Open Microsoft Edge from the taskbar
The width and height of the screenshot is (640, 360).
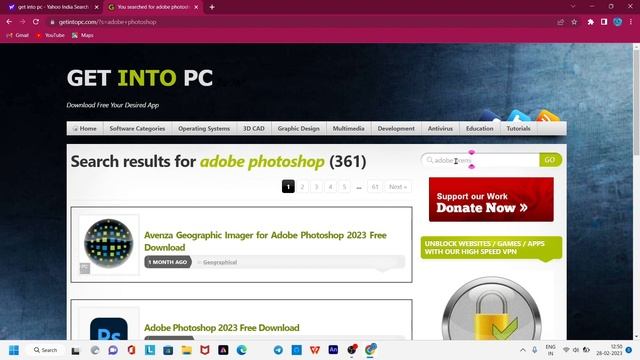pyautogui.click(x=242, y=350)
